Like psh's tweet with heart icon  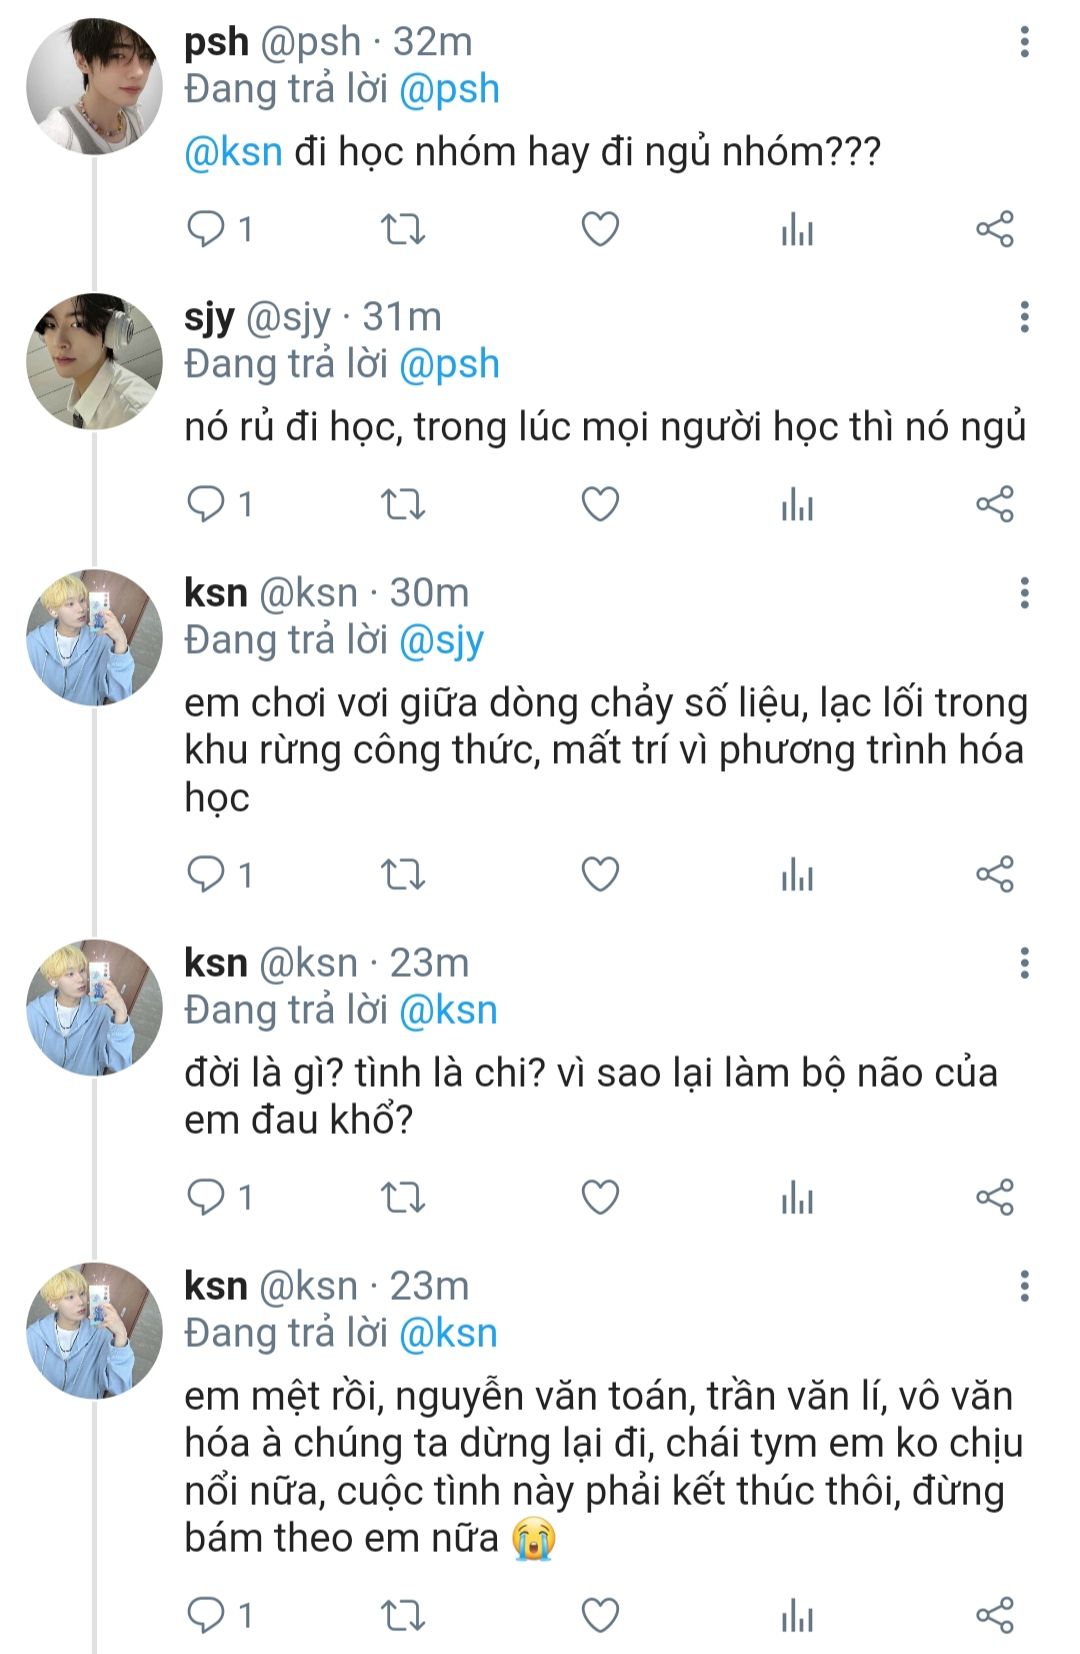(600, 230)
